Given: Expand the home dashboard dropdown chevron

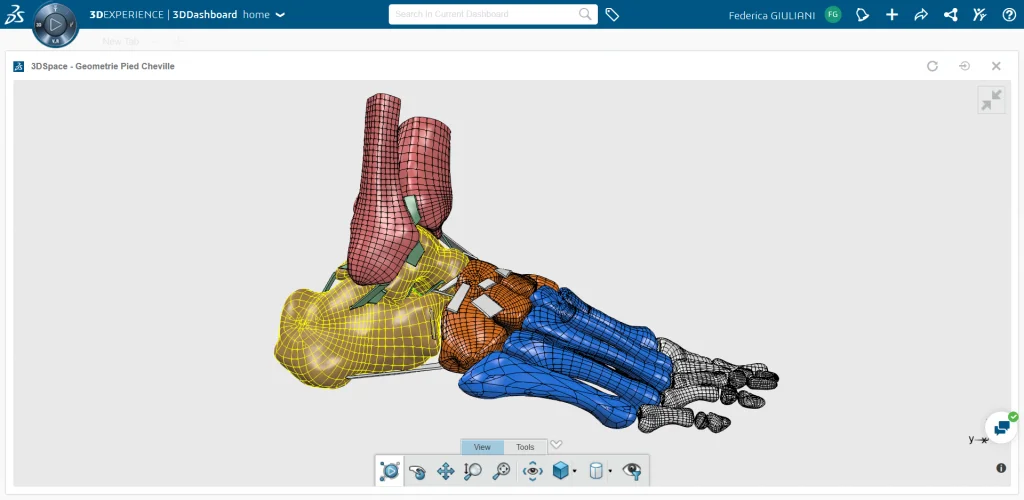Looking at the screenshot, I should click(x=280, y=15).
